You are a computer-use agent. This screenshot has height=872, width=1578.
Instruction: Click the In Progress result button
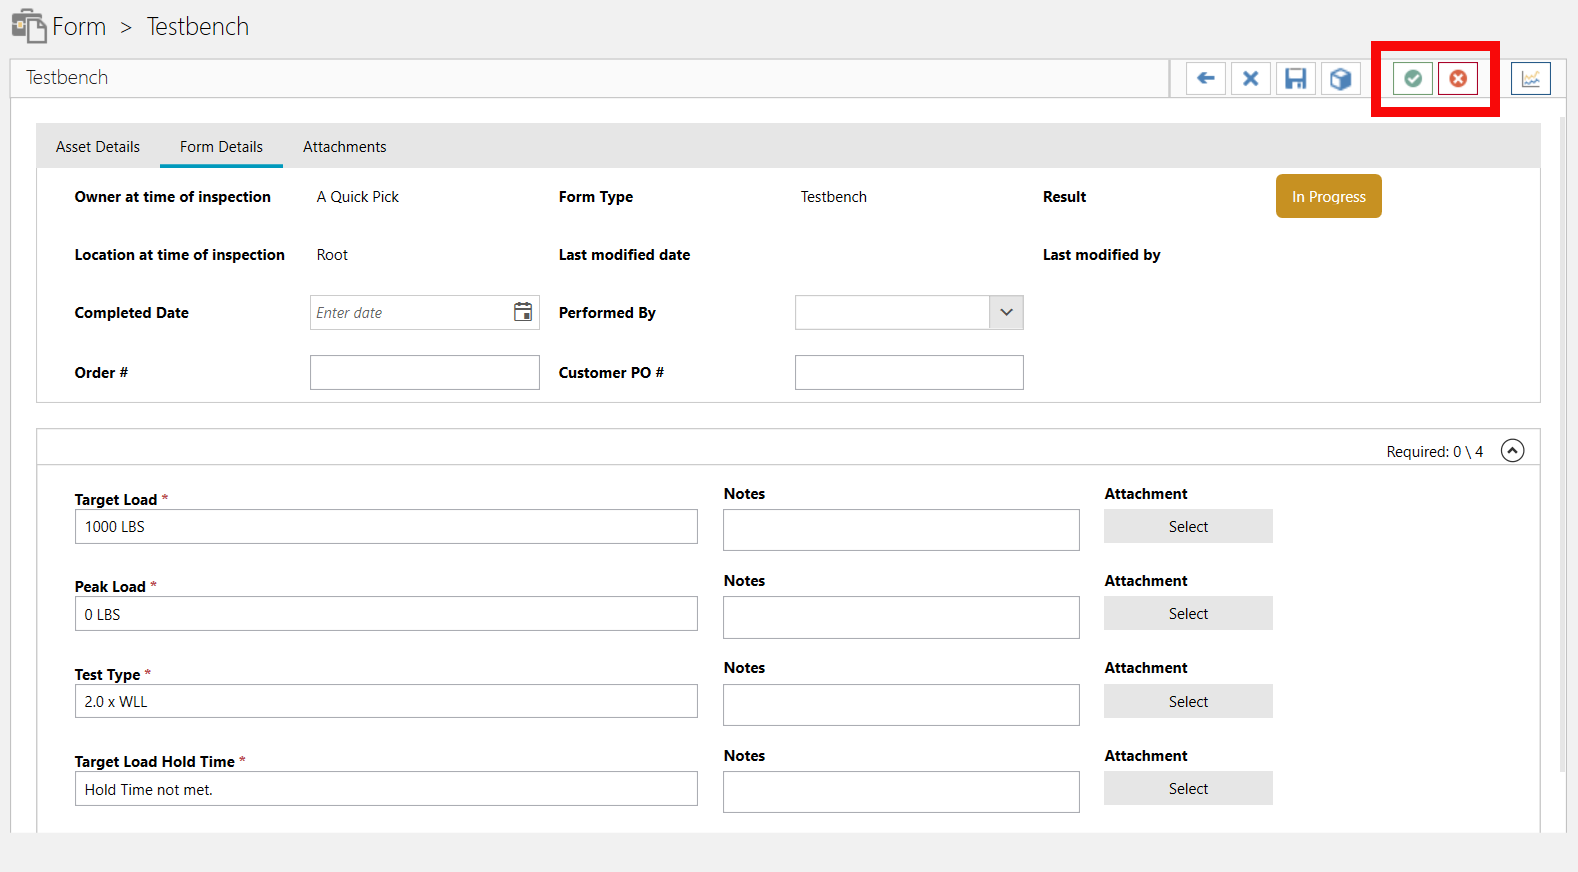click(x=1328, y=196)
